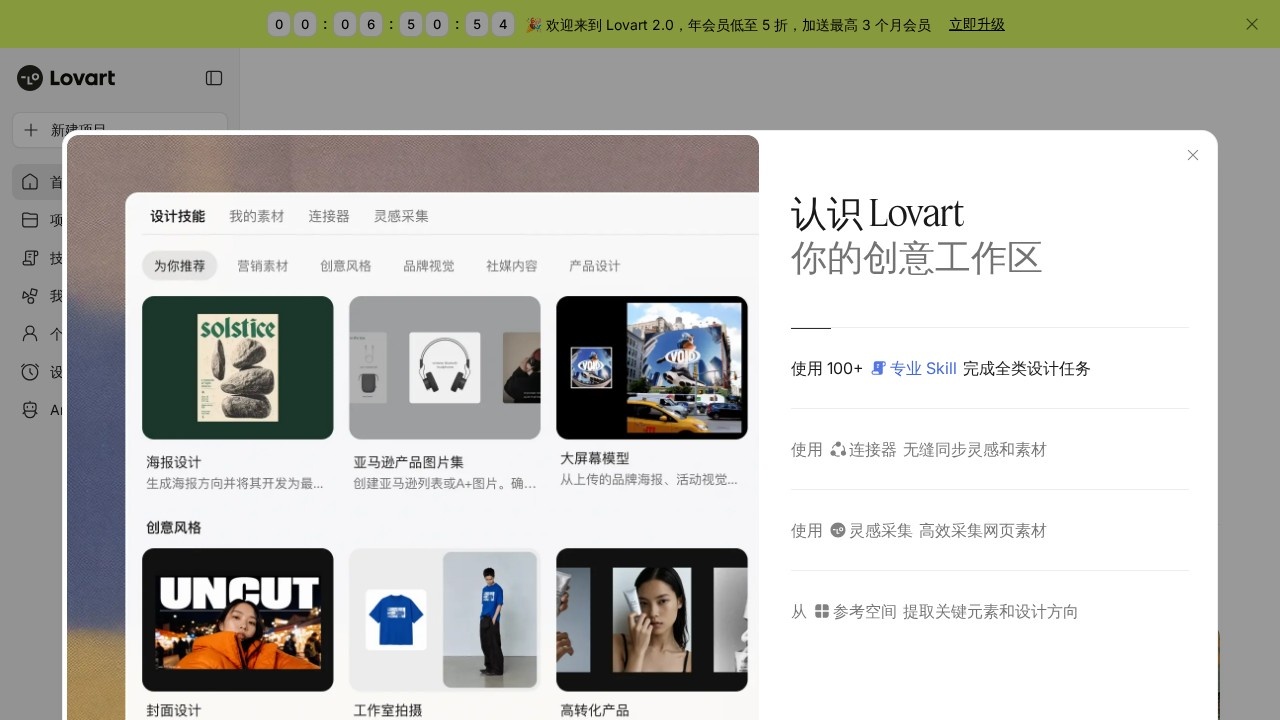The image size is (1280, 720).
Task: Open the blue t-shirt 工作室拍摄 thumbnail
Action: coord(445,619)
